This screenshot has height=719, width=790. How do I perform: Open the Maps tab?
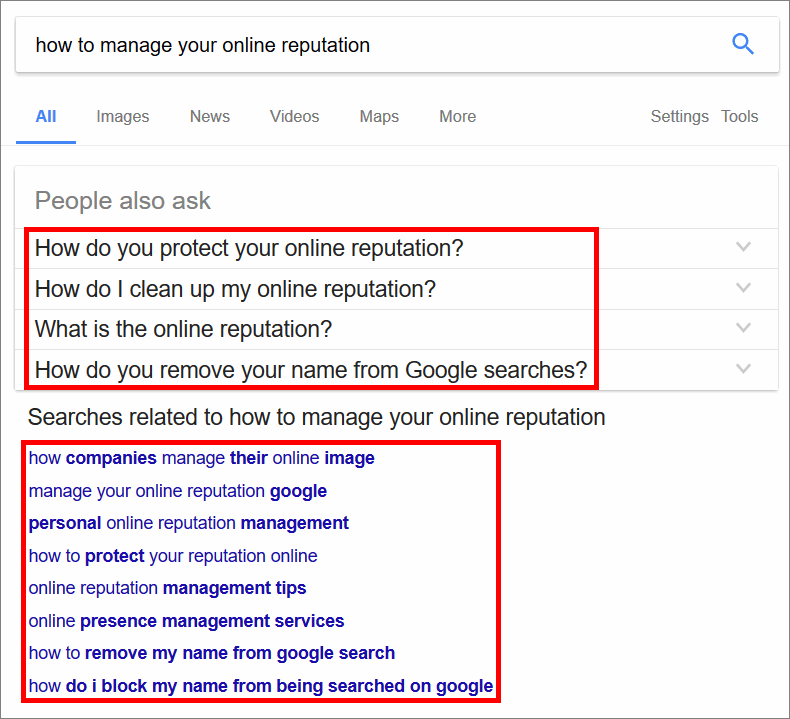pyautogui.click(x=379, y=116)
